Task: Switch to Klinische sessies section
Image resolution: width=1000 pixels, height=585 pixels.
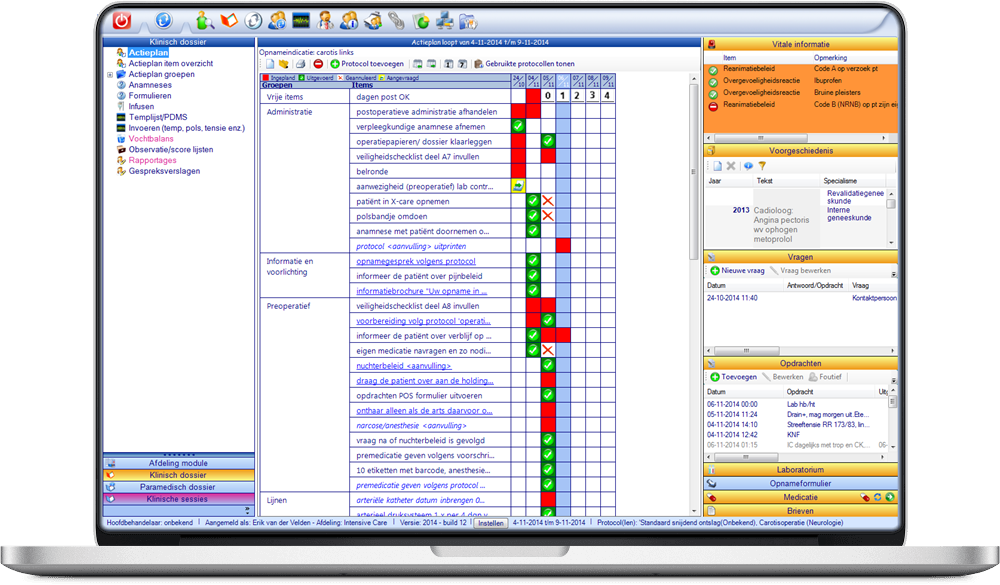Action: (179, 499)
